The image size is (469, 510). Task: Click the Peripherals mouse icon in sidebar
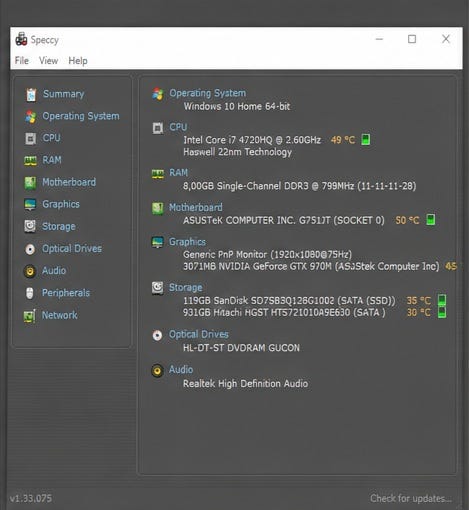[30, 293]
